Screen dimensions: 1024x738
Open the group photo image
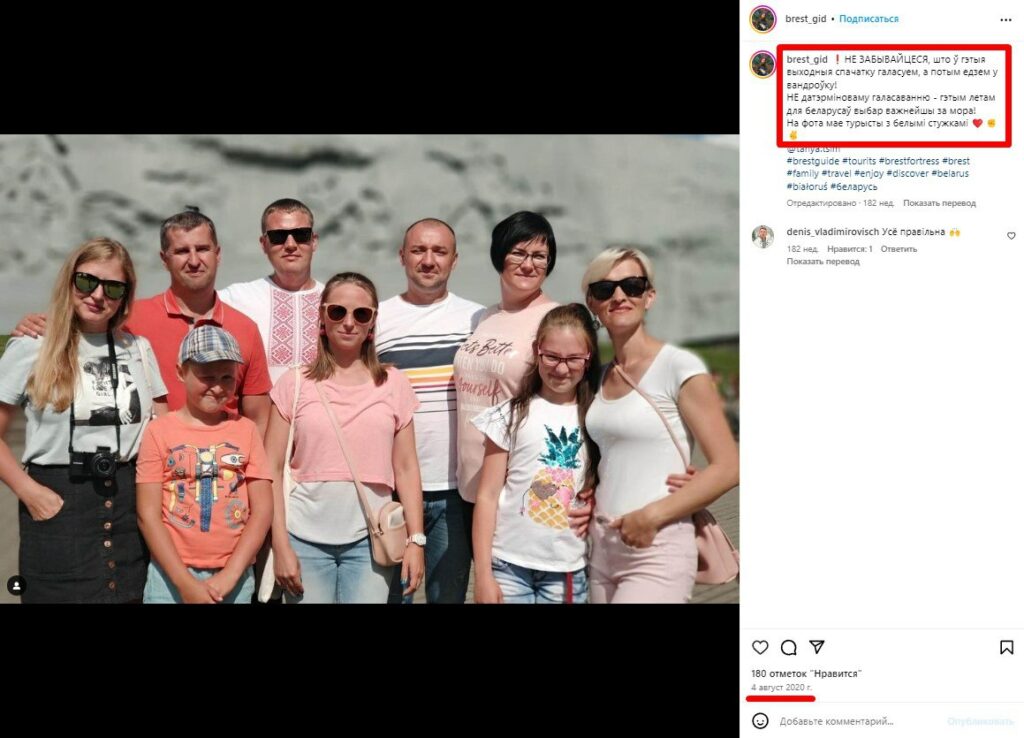pos(370,369)
